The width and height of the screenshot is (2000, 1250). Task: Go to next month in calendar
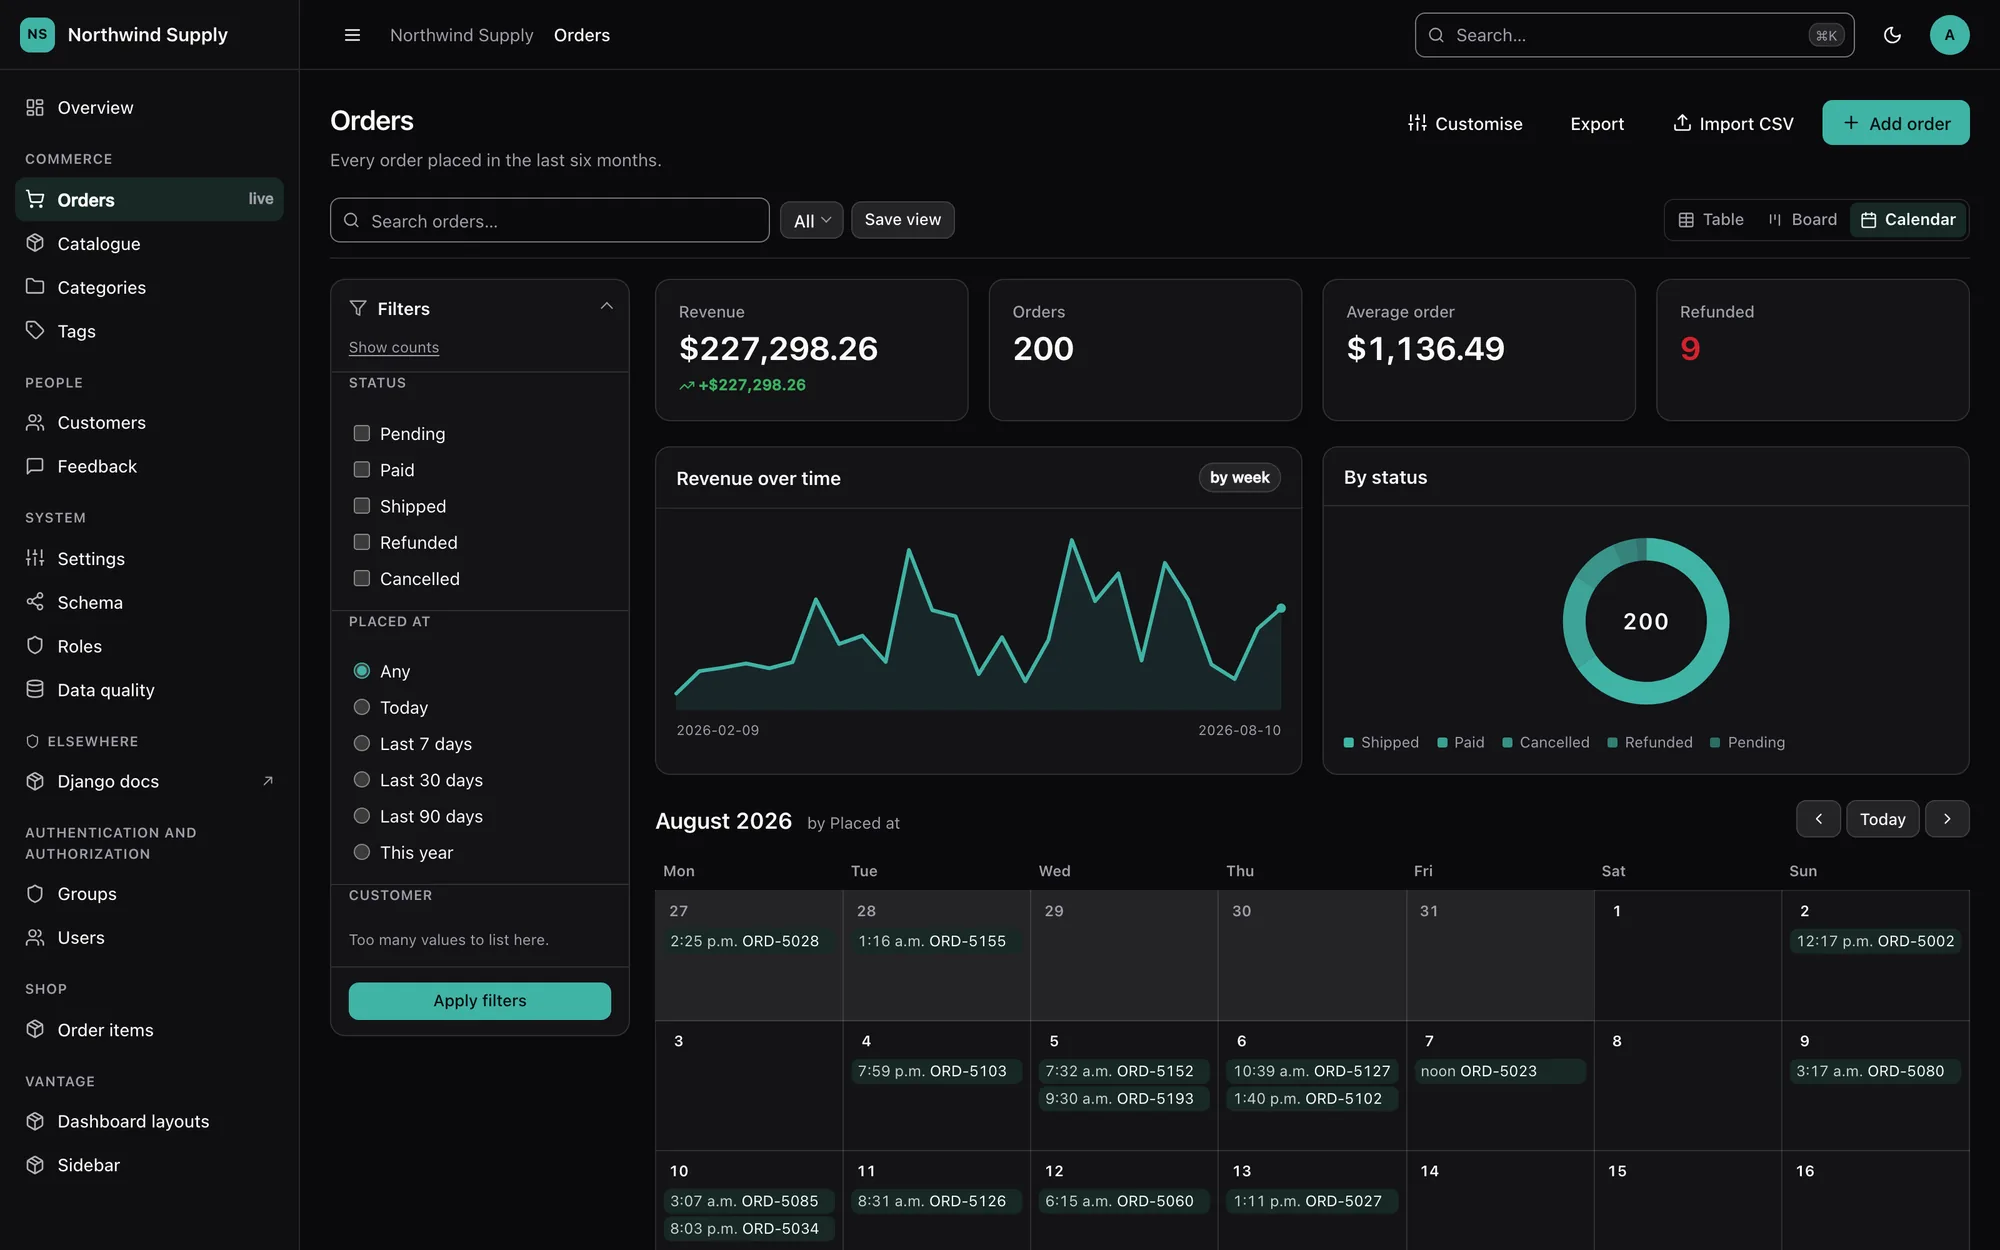click(x=1947, y=819)
